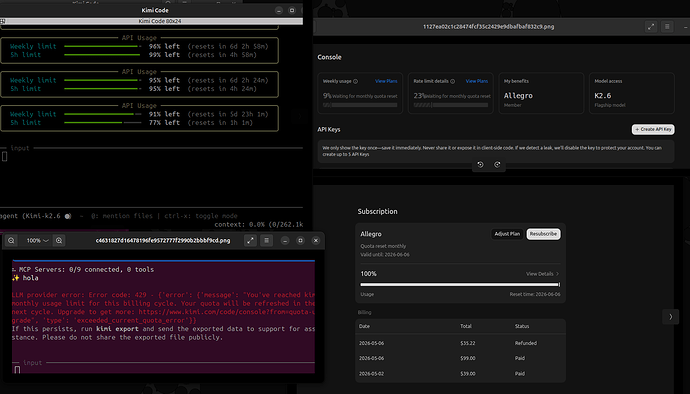The height and width of the screenshot is (394, 690).
Task: Click 'Reset time: 2026-06-06' text
Action: point(535,294)
